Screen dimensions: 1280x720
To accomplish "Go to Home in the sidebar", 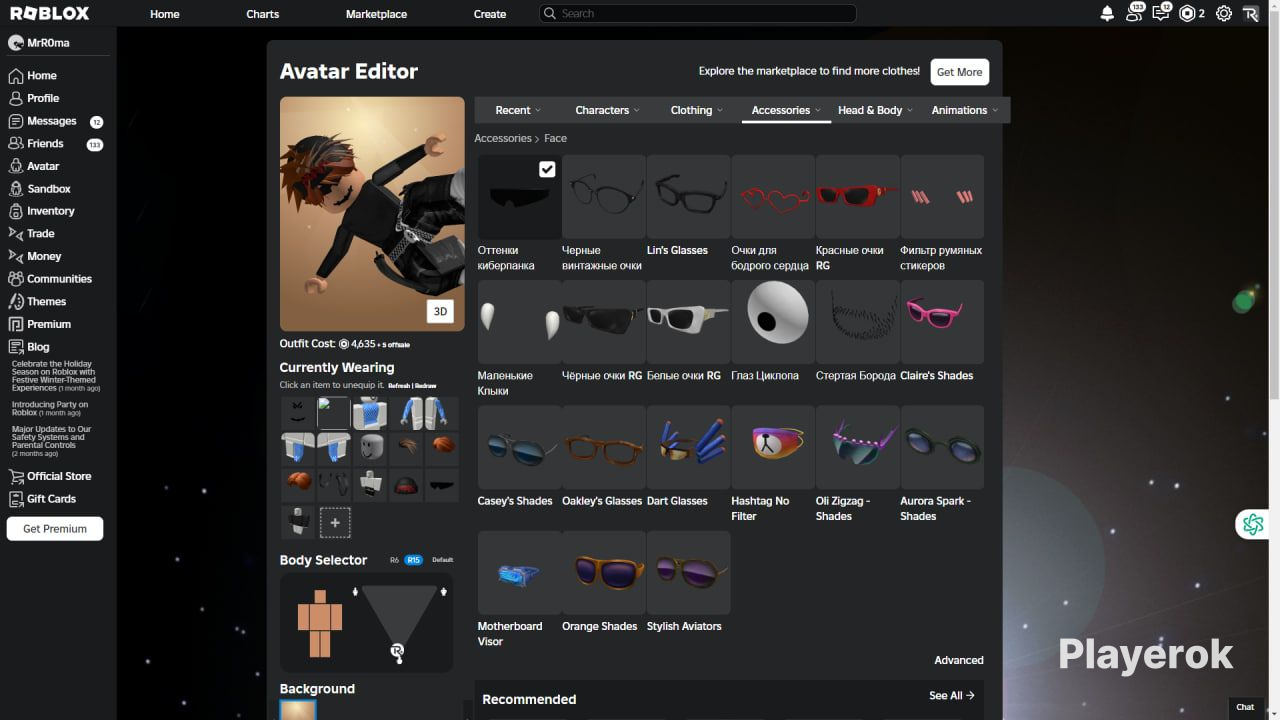I will (x=33, y=75).
